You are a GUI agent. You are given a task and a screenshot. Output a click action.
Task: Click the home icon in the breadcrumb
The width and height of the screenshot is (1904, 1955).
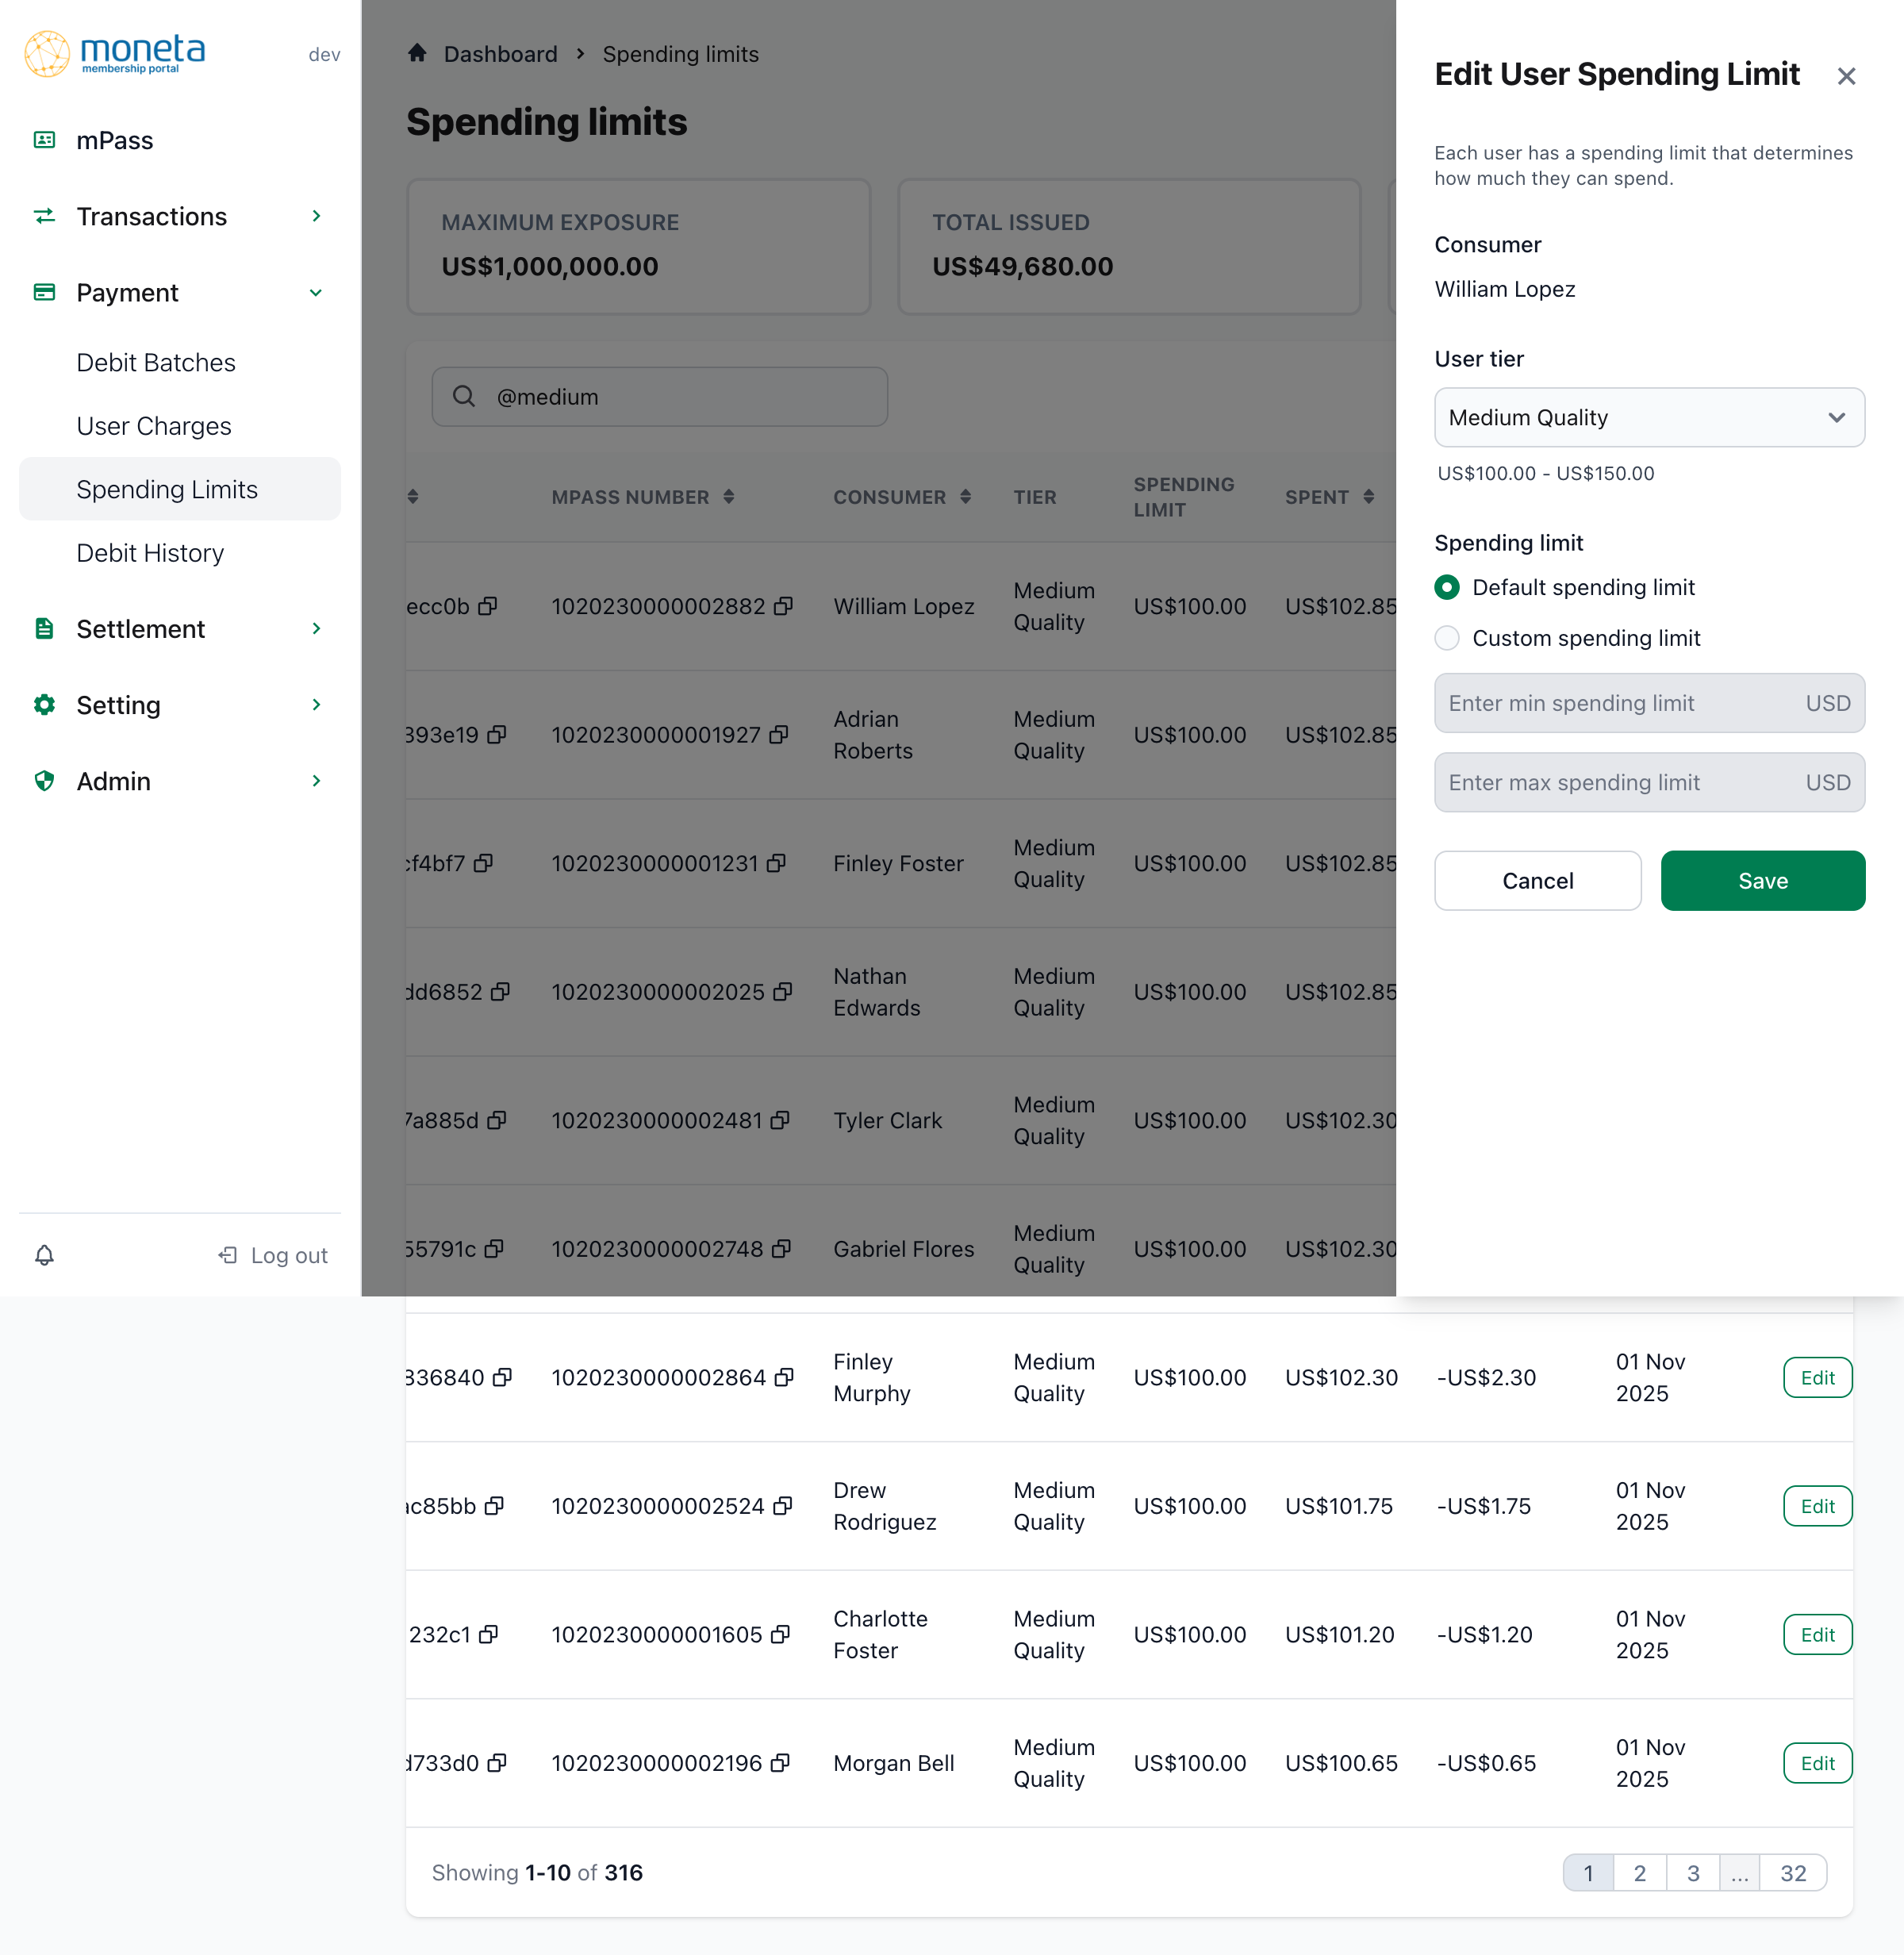[417, 54]
